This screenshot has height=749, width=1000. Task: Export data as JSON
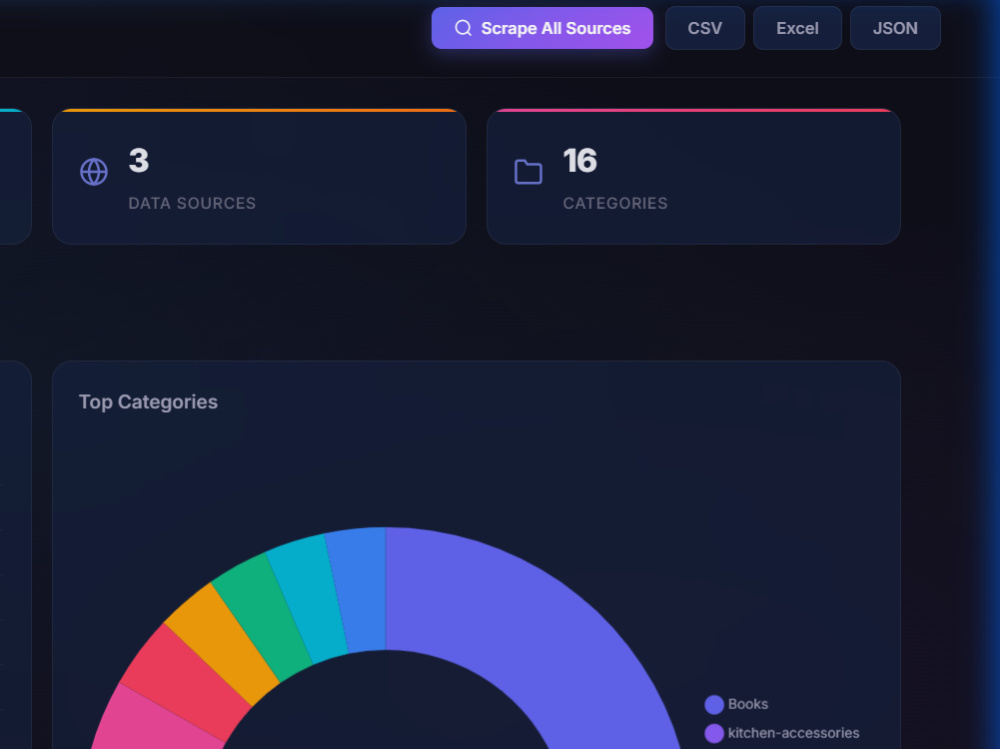(895, 28)
